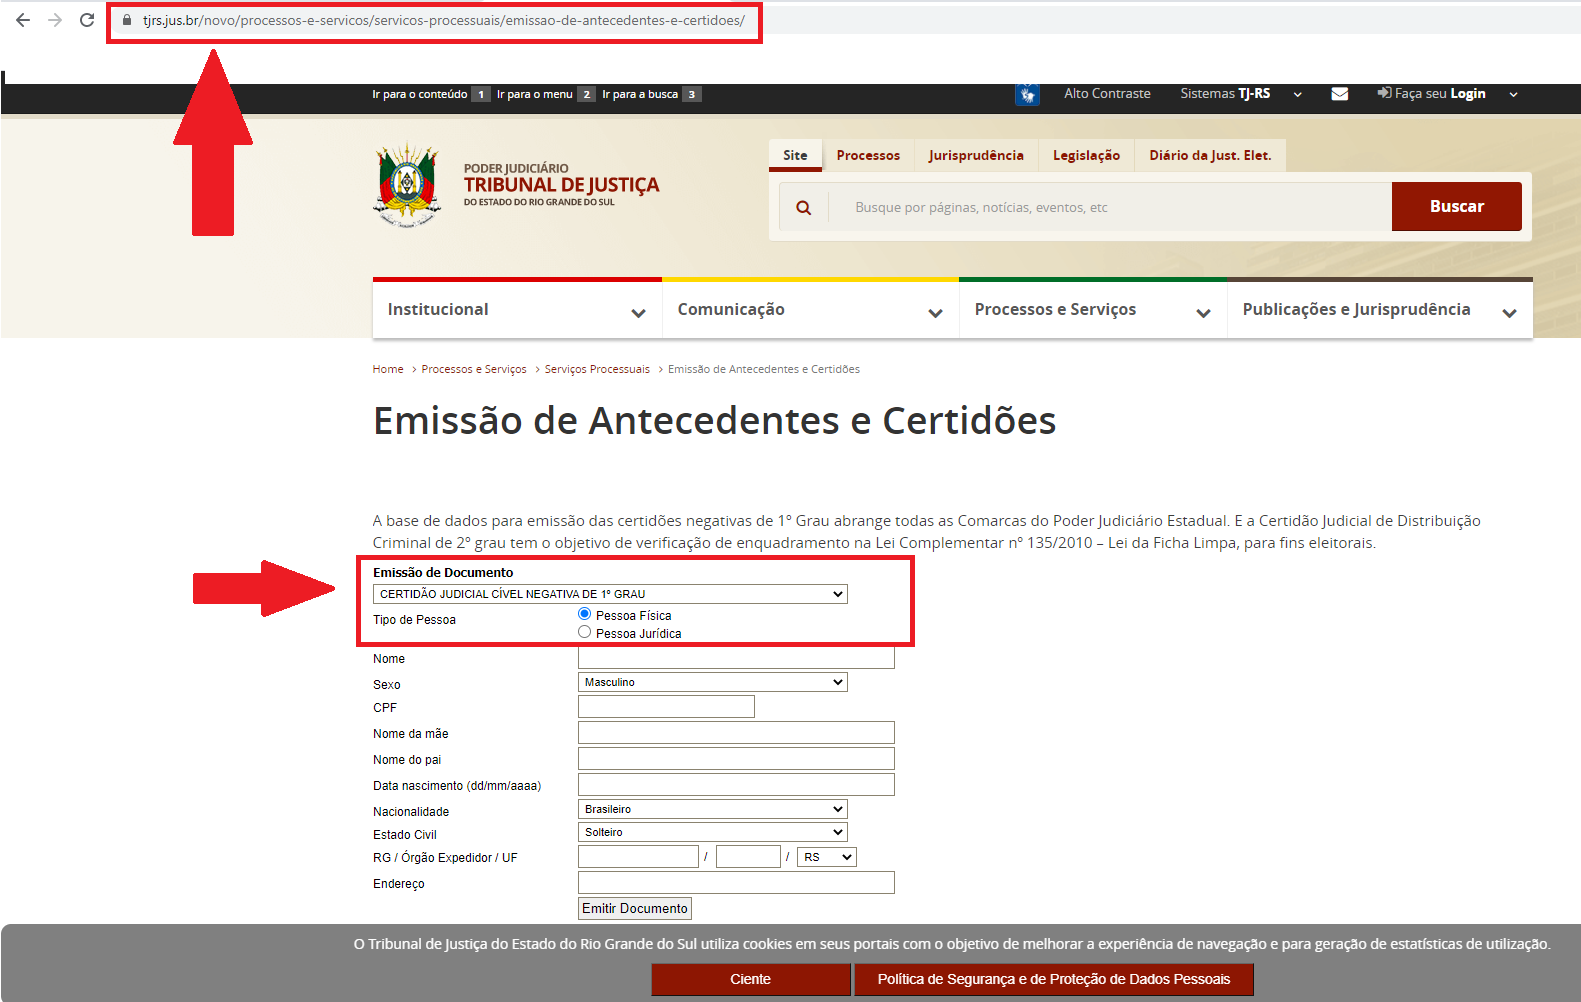This screenshot has height=1002, width=1581.
Task: Toggle Alto Contraste mode
Action: click(1107, 94)
